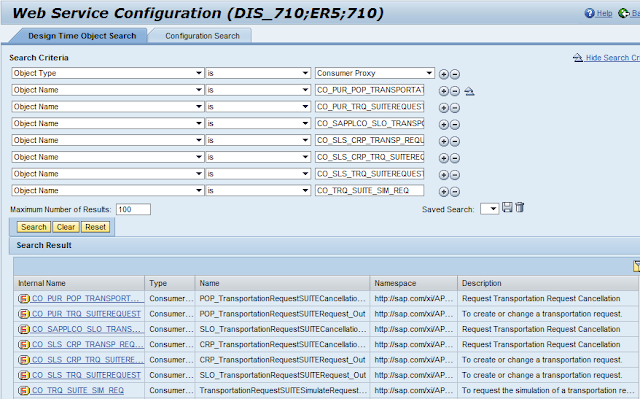This screenshot has width=640, height=399.
Task: Remove the CO_PUR_TRQ_SUITEREQUEST criteria row
Action: coord(455,108)
